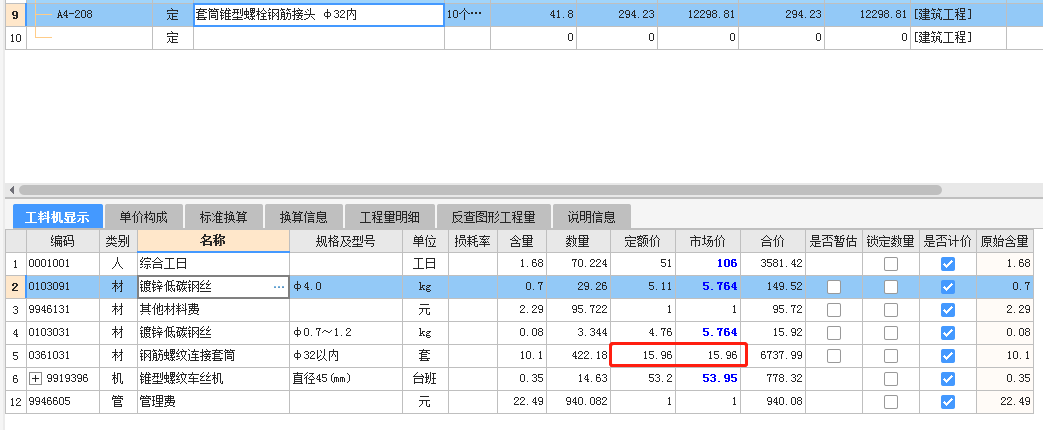Open the 标准换算 tab
Image resolution: width=1043 pixels, height=430 pixels.
point(224,217)
